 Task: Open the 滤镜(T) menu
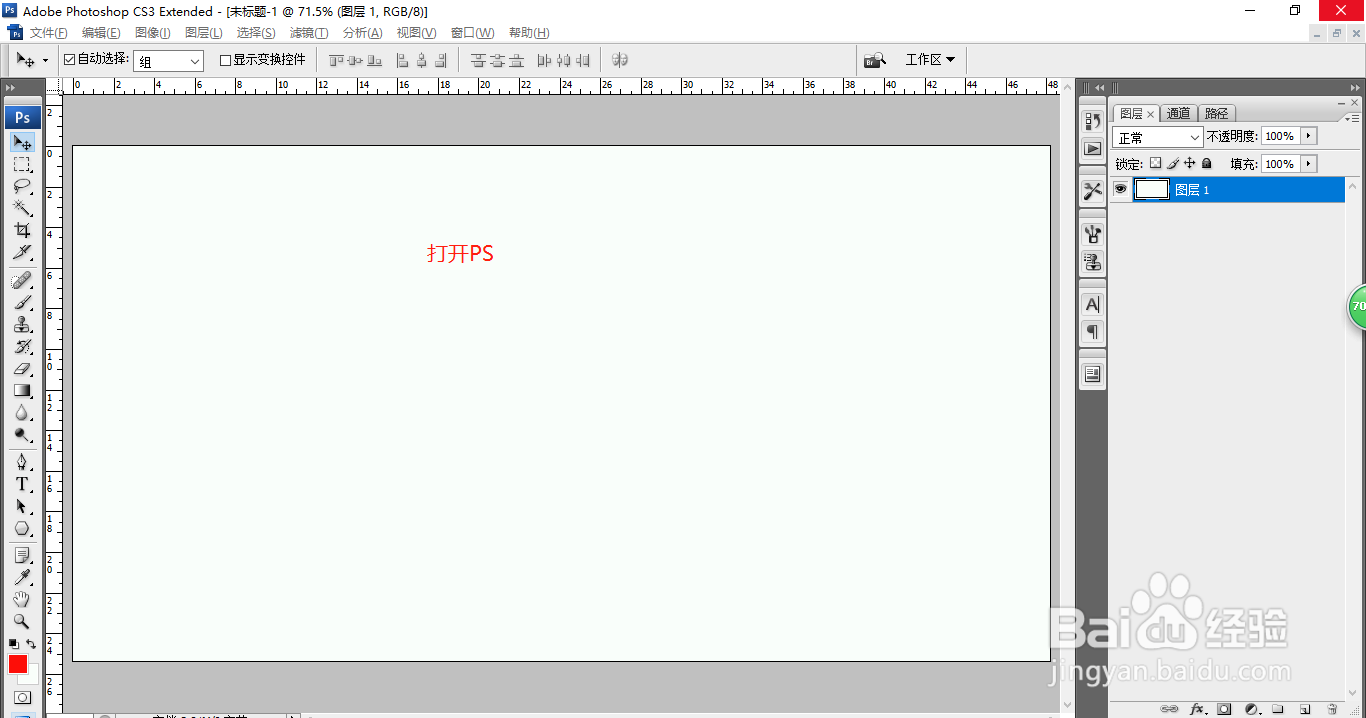click(x=309, y=33)
